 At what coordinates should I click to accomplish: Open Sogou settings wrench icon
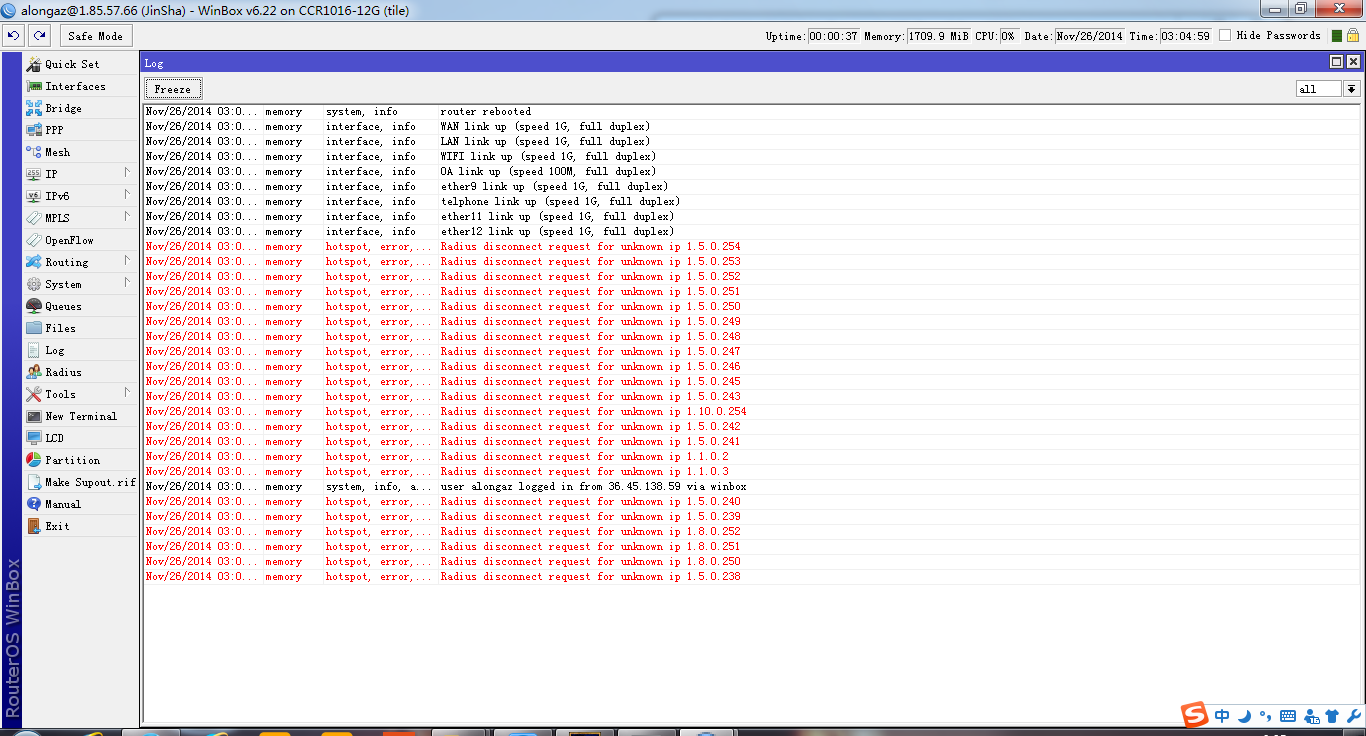click(1354, 716)
